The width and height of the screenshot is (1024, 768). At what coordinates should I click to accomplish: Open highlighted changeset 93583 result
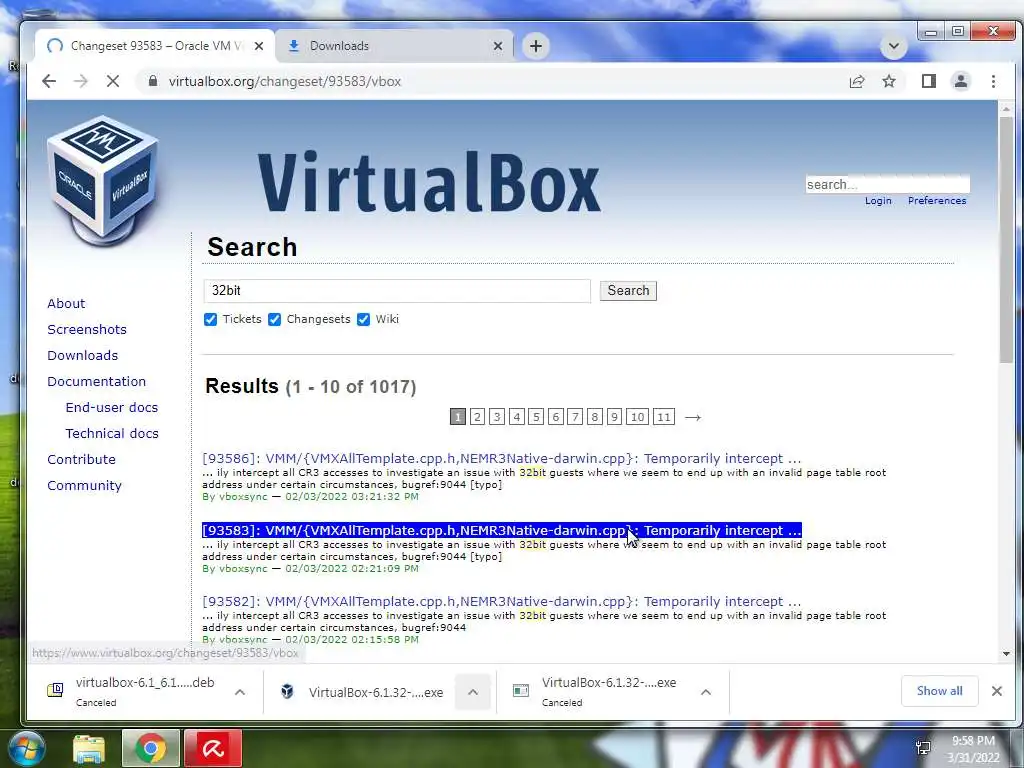point(502,530)
